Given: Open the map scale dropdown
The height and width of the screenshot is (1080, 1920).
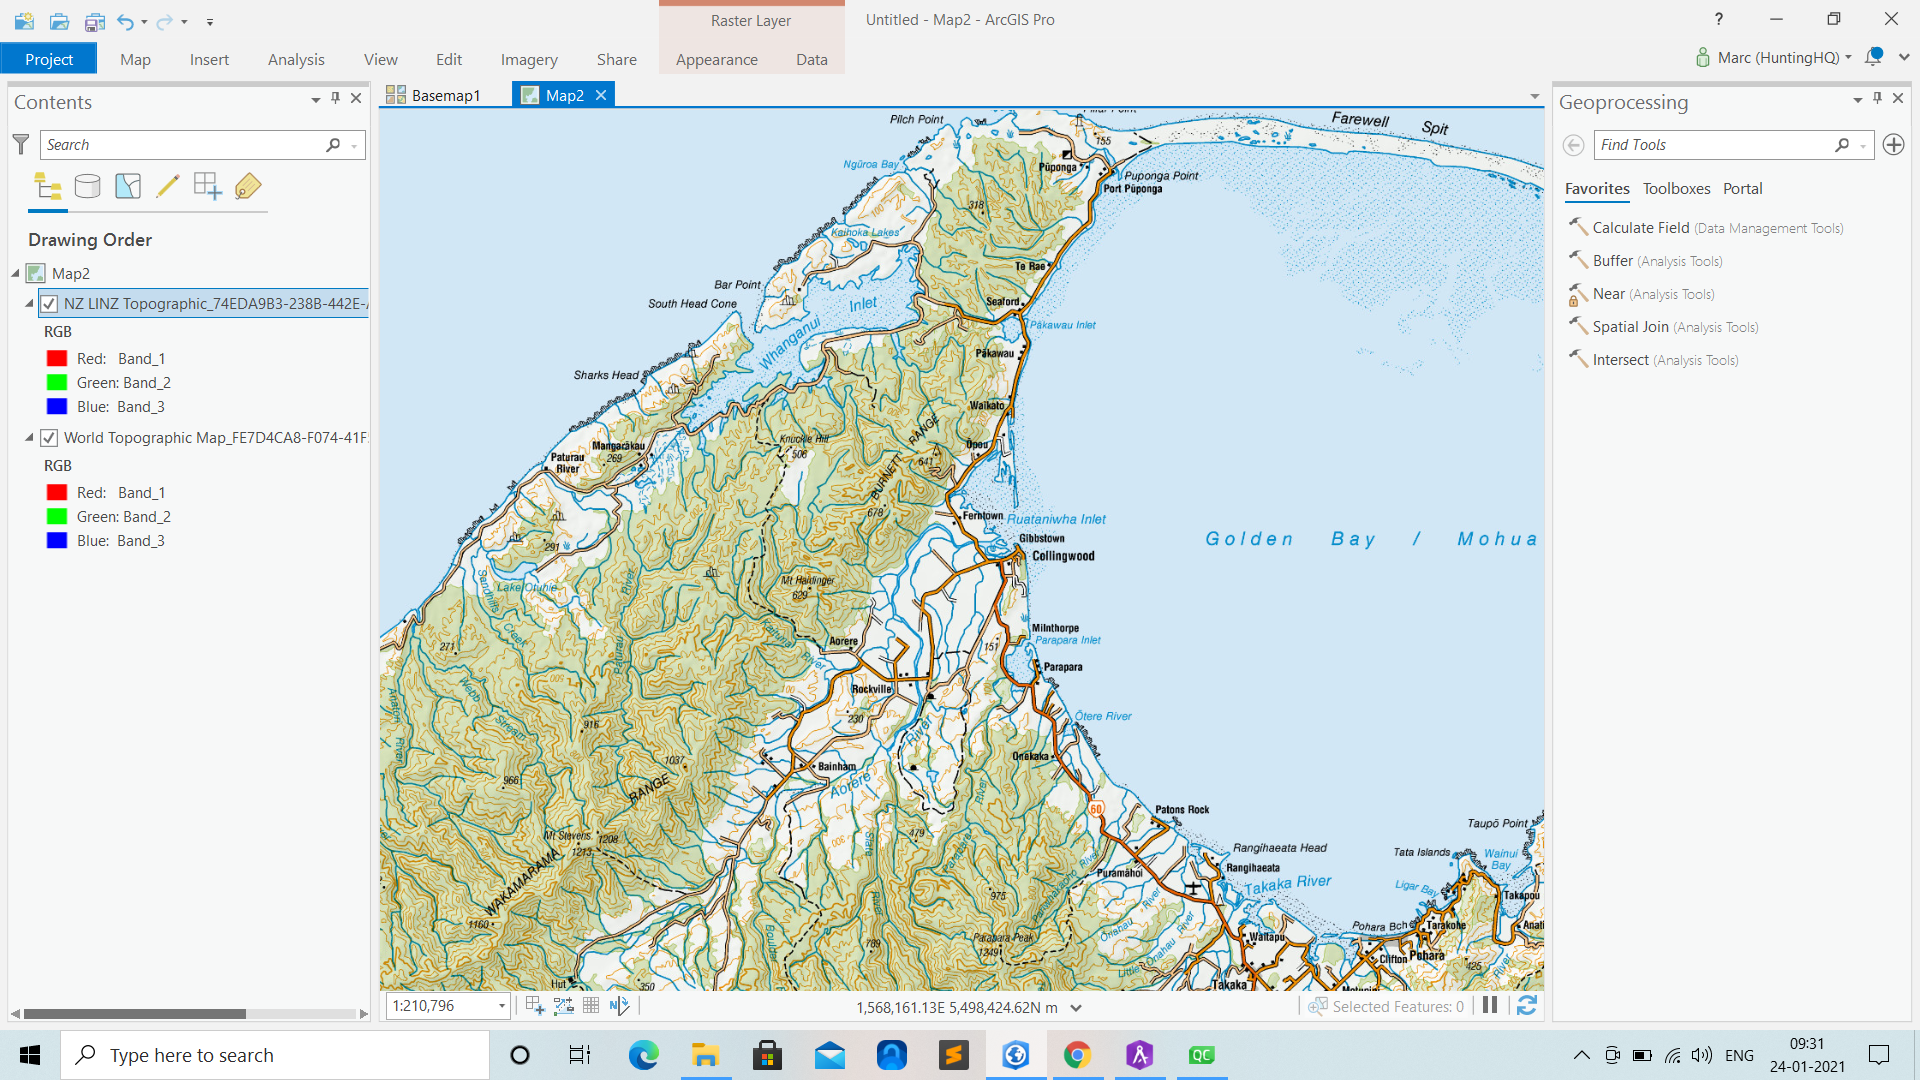Looking at the screenshot, I should coord(500,1006).
